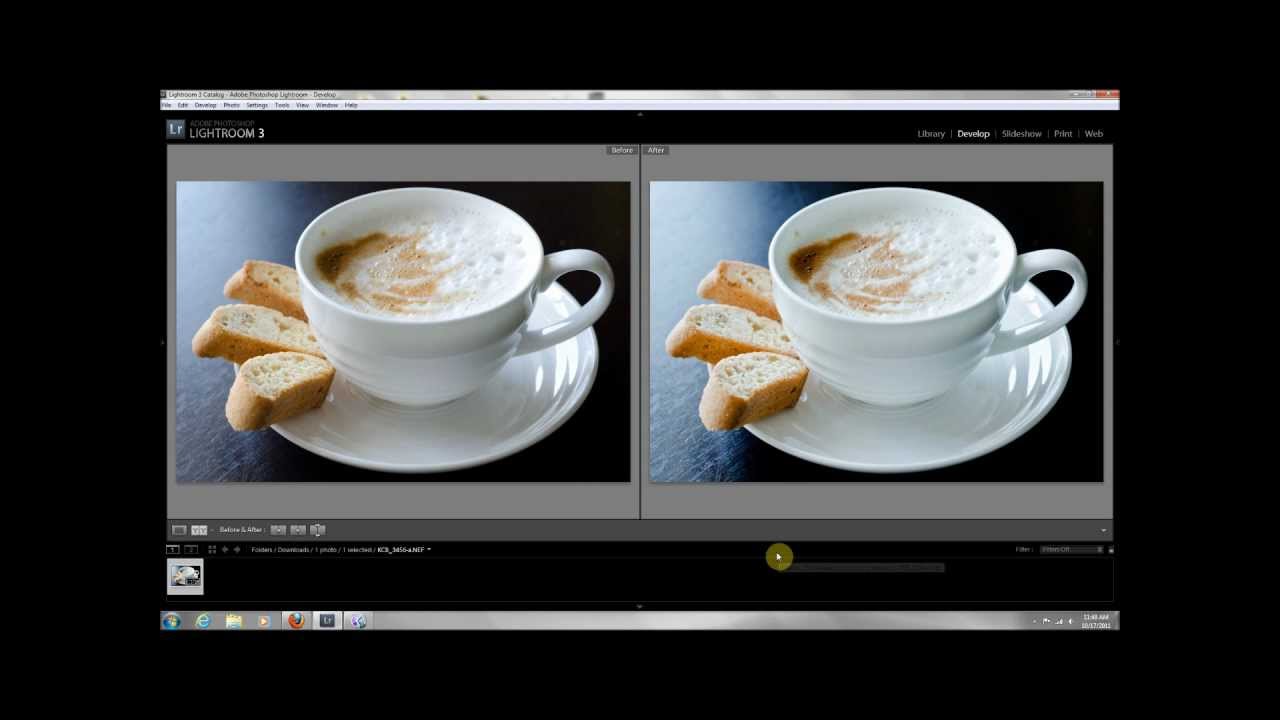The width and height of the screenshot is (1280, 720).
Task: Open Filters Off dropdown in filmstrip
Action: tap(1071, 549)
